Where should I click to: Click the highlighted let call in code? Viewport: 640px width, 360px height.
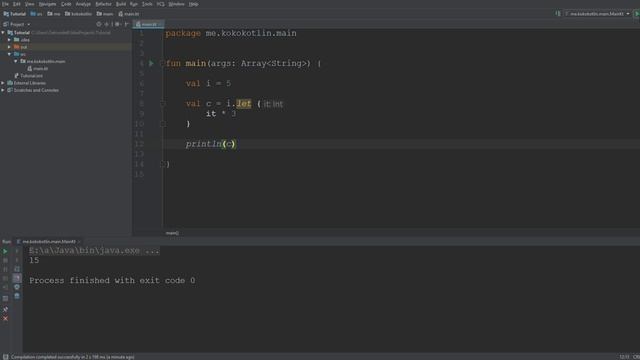click(x=244, y=104)
